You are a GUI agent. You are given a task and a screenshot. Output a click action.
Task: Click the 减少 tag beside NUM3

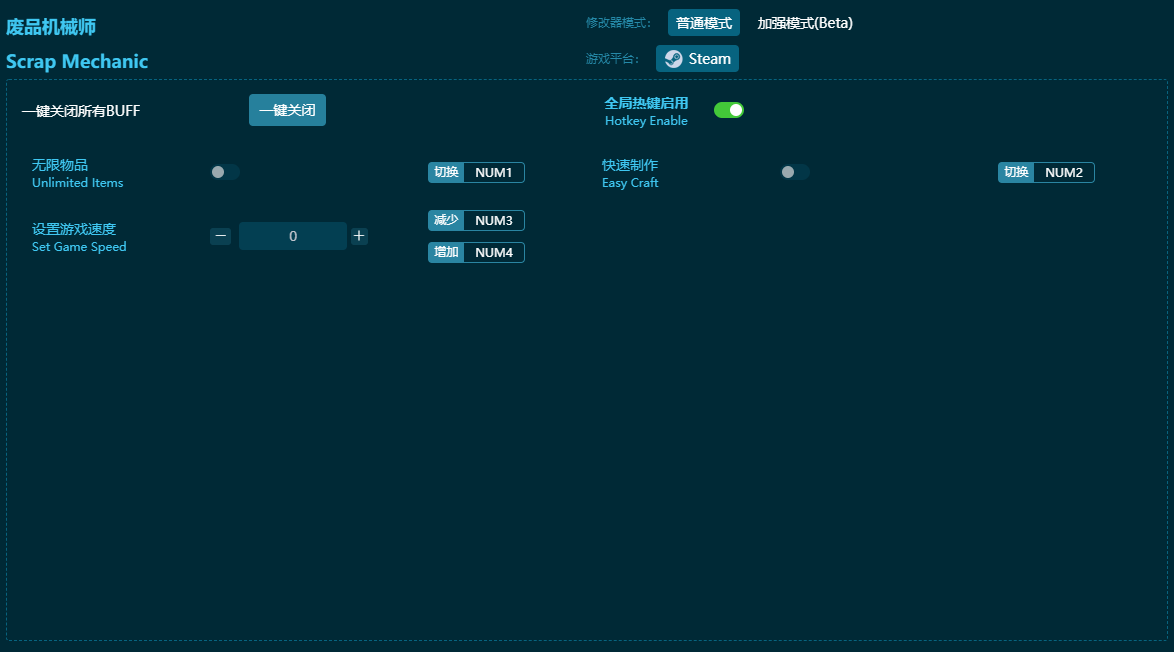click(446, 220)
